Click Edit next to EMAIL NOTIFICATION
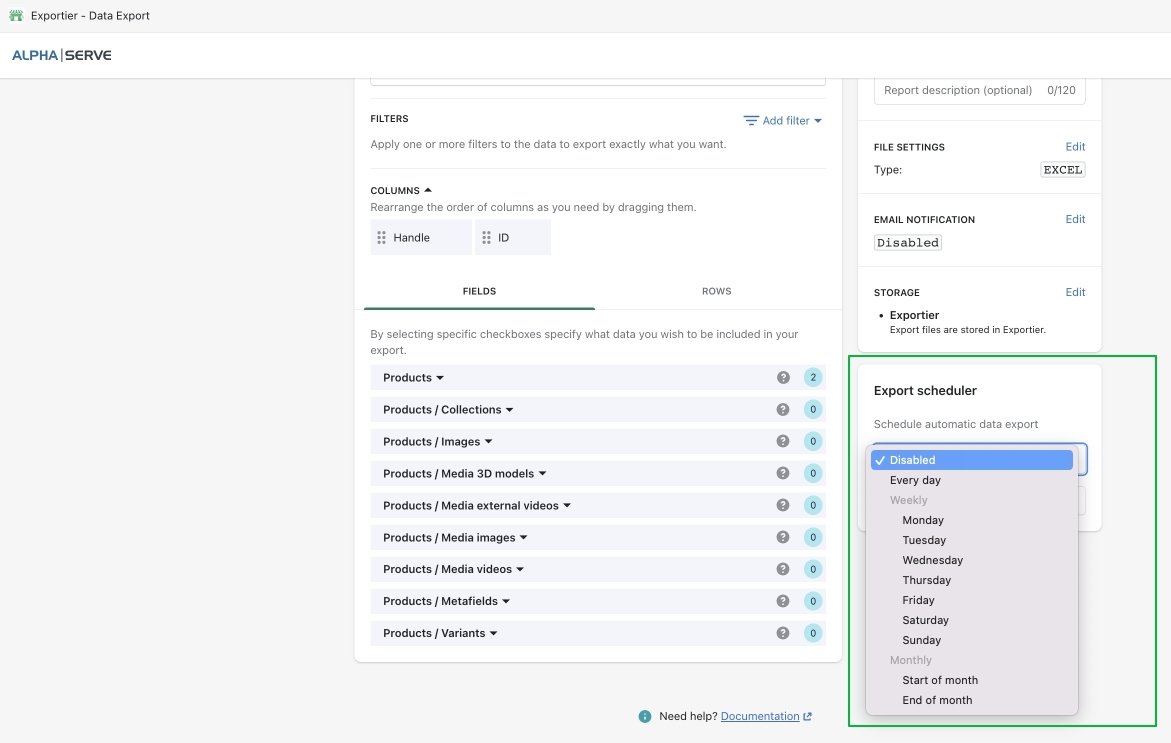This screenshot has width=1171, height=743. (x=1075, y=219)
